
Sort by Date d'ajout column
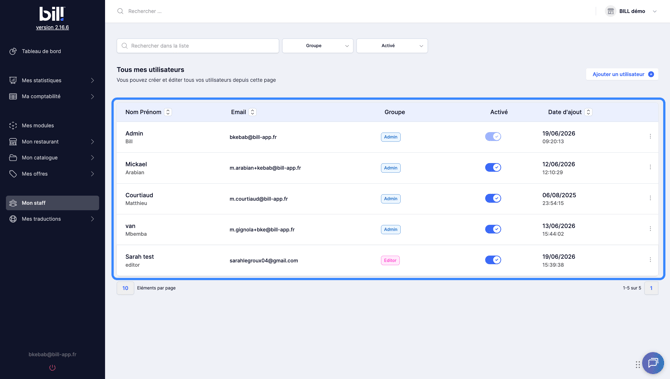tap(588, 112)
